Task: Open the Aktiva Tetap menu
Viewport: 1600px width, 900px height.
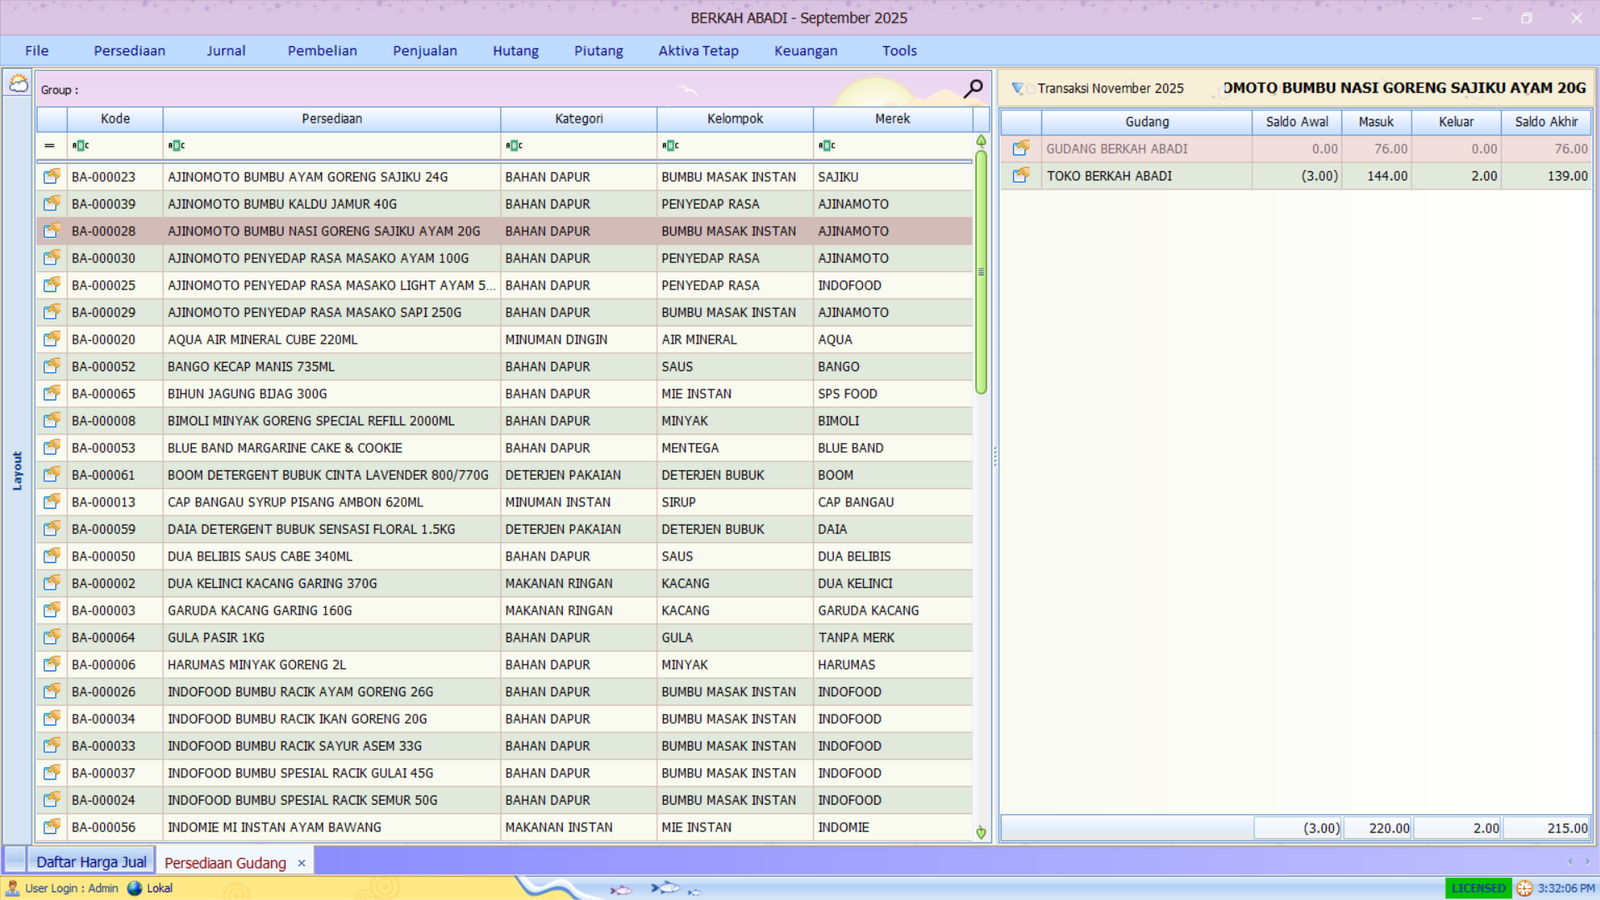Action: click(x=698, y=51)
